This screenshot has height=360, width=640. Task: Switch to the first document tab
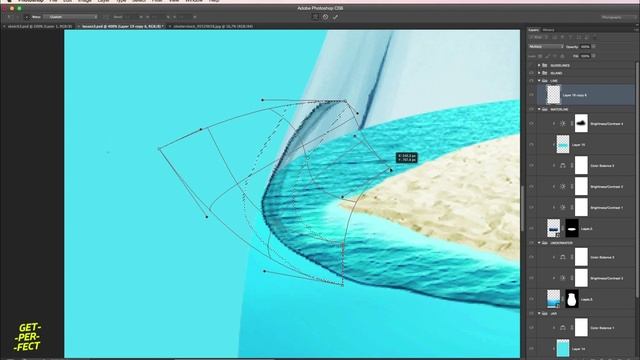(40, 26)
